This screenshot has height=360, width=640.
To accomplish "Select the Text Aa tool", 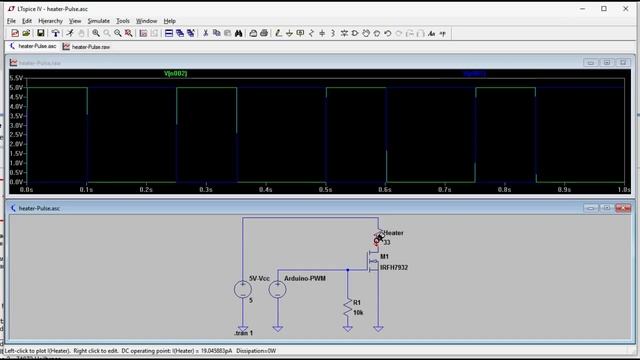I will (x=432, y=33).
